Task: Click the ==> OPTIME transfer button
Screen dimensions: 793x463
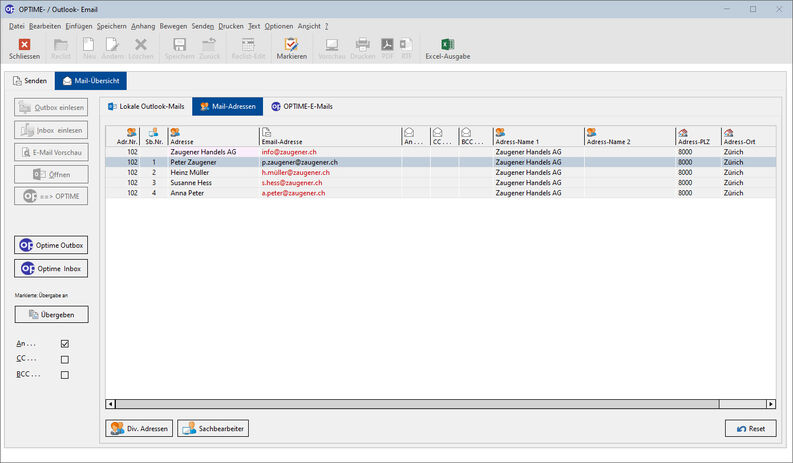Action: click(51, 196)
